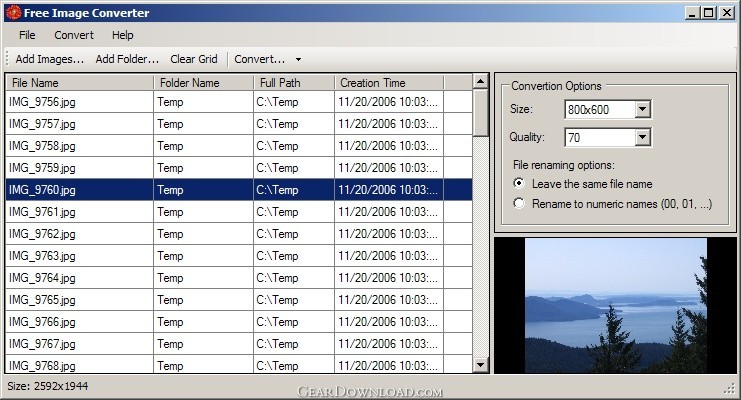Image resolution: width=741 pixels, height=400 pixels.
Task: Select row IMG_9762.jpg
Action: coord(239,234)
